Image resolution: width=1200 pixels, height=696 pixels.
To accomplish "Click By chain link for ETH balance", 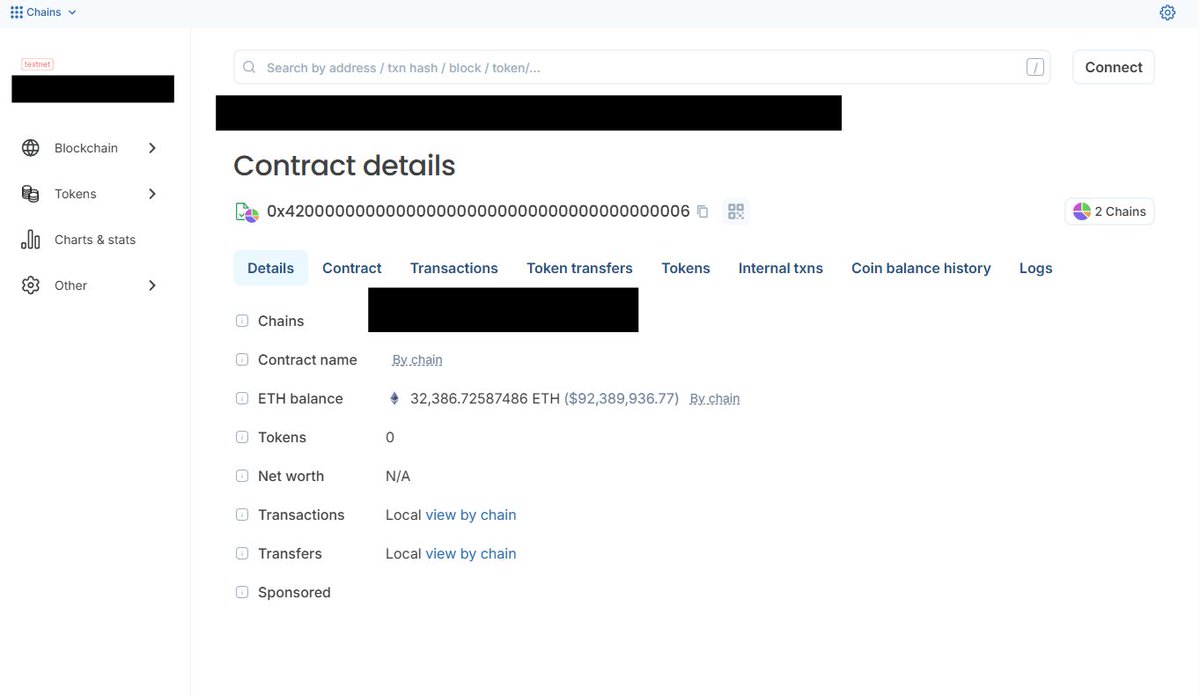I will coord(715,399).
